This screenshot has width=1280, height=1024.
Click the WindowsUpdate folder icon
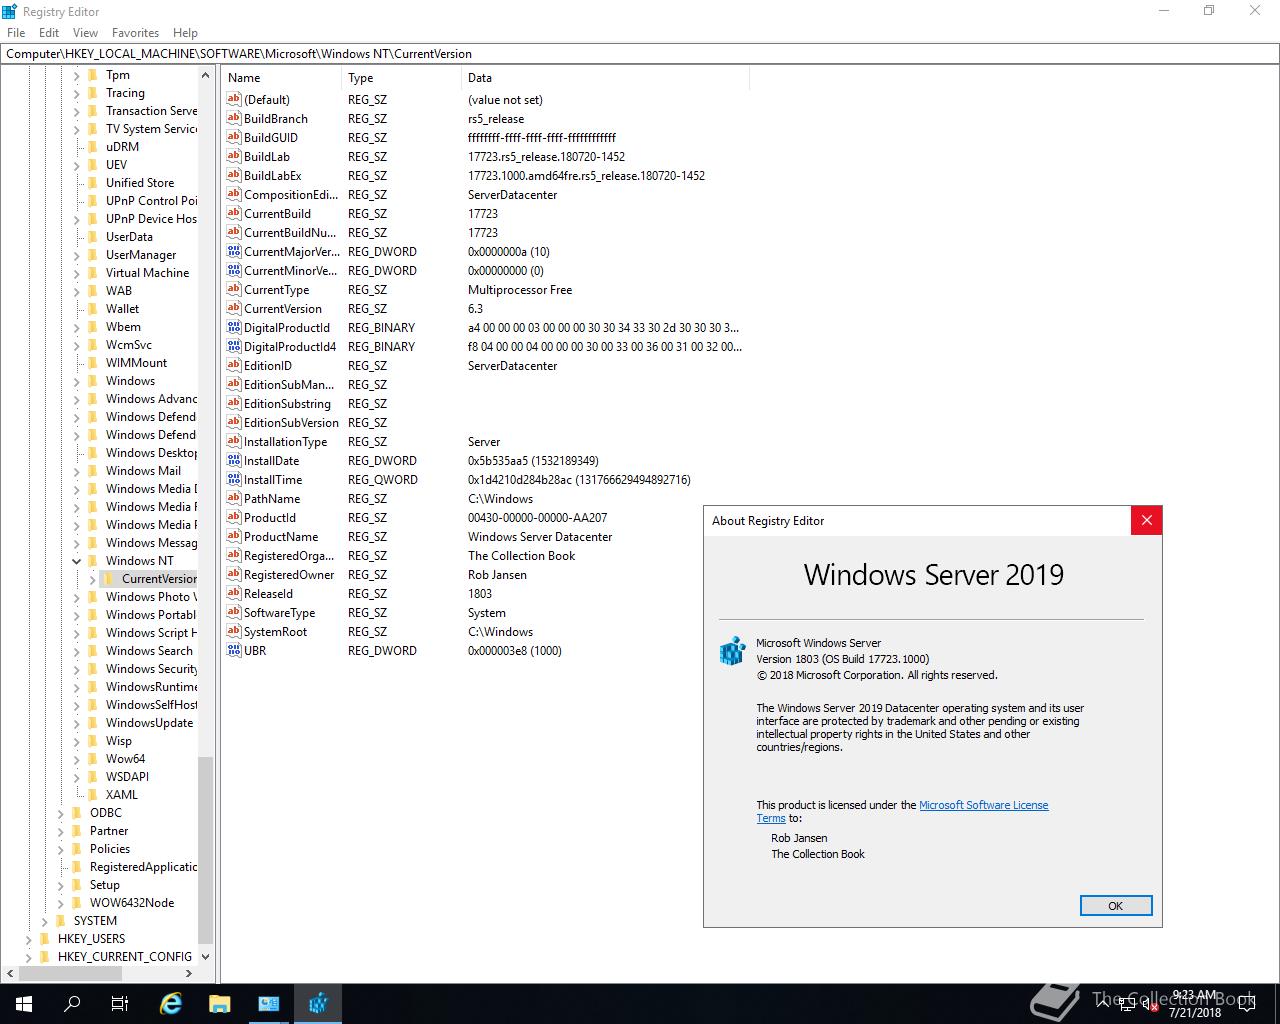point(93,722)
